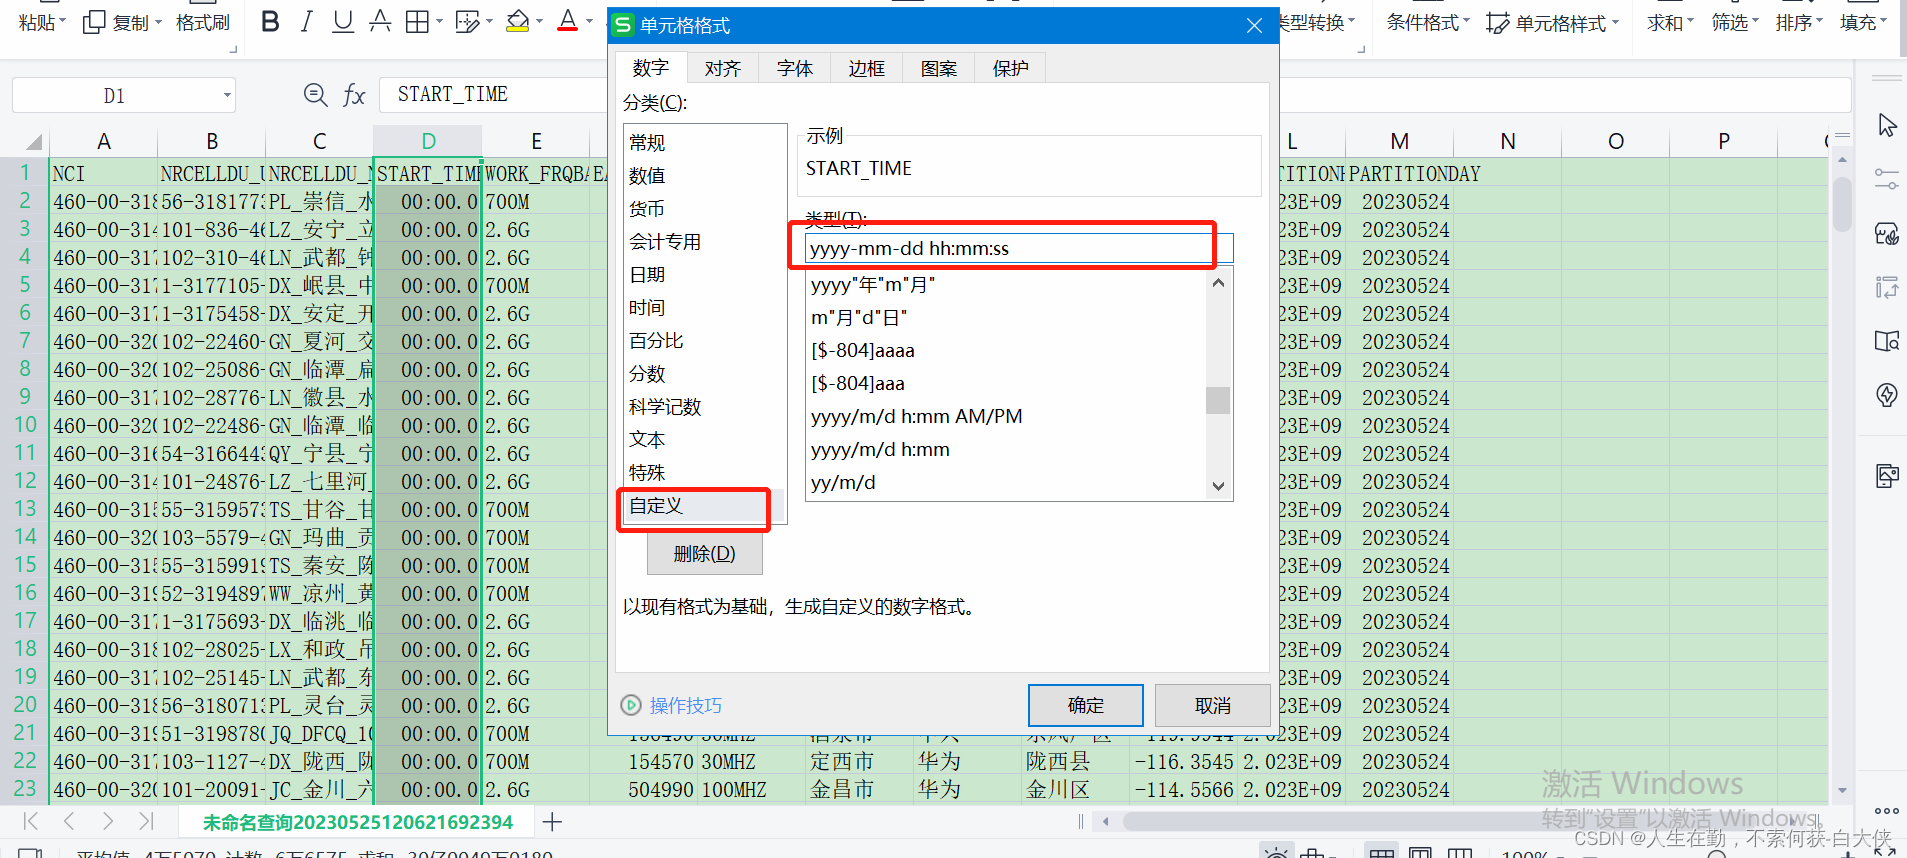
Task: Select 分数 category
Action: (704, 374)
